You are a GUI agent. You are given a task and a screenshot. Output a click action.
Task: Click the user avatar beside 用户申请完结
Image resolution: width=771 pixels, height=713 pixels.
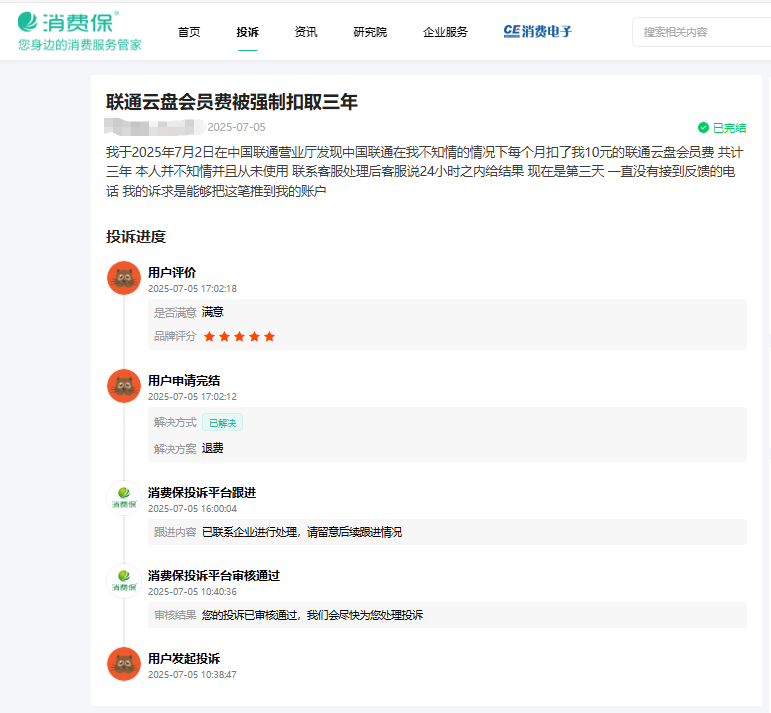point(124,386)
